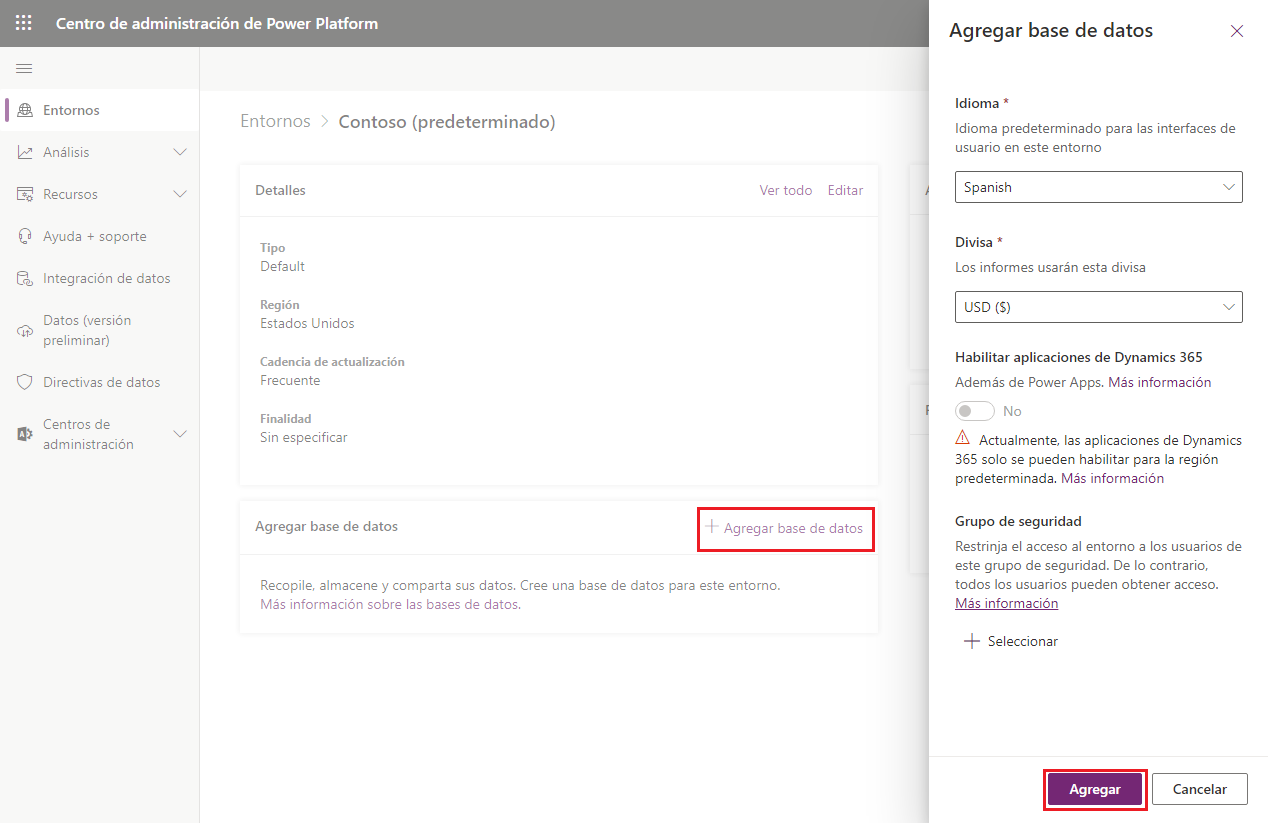Click the Directivas de datos shield icon
1268x823 pixels.
pyautogui.click(x=25, y=382)
